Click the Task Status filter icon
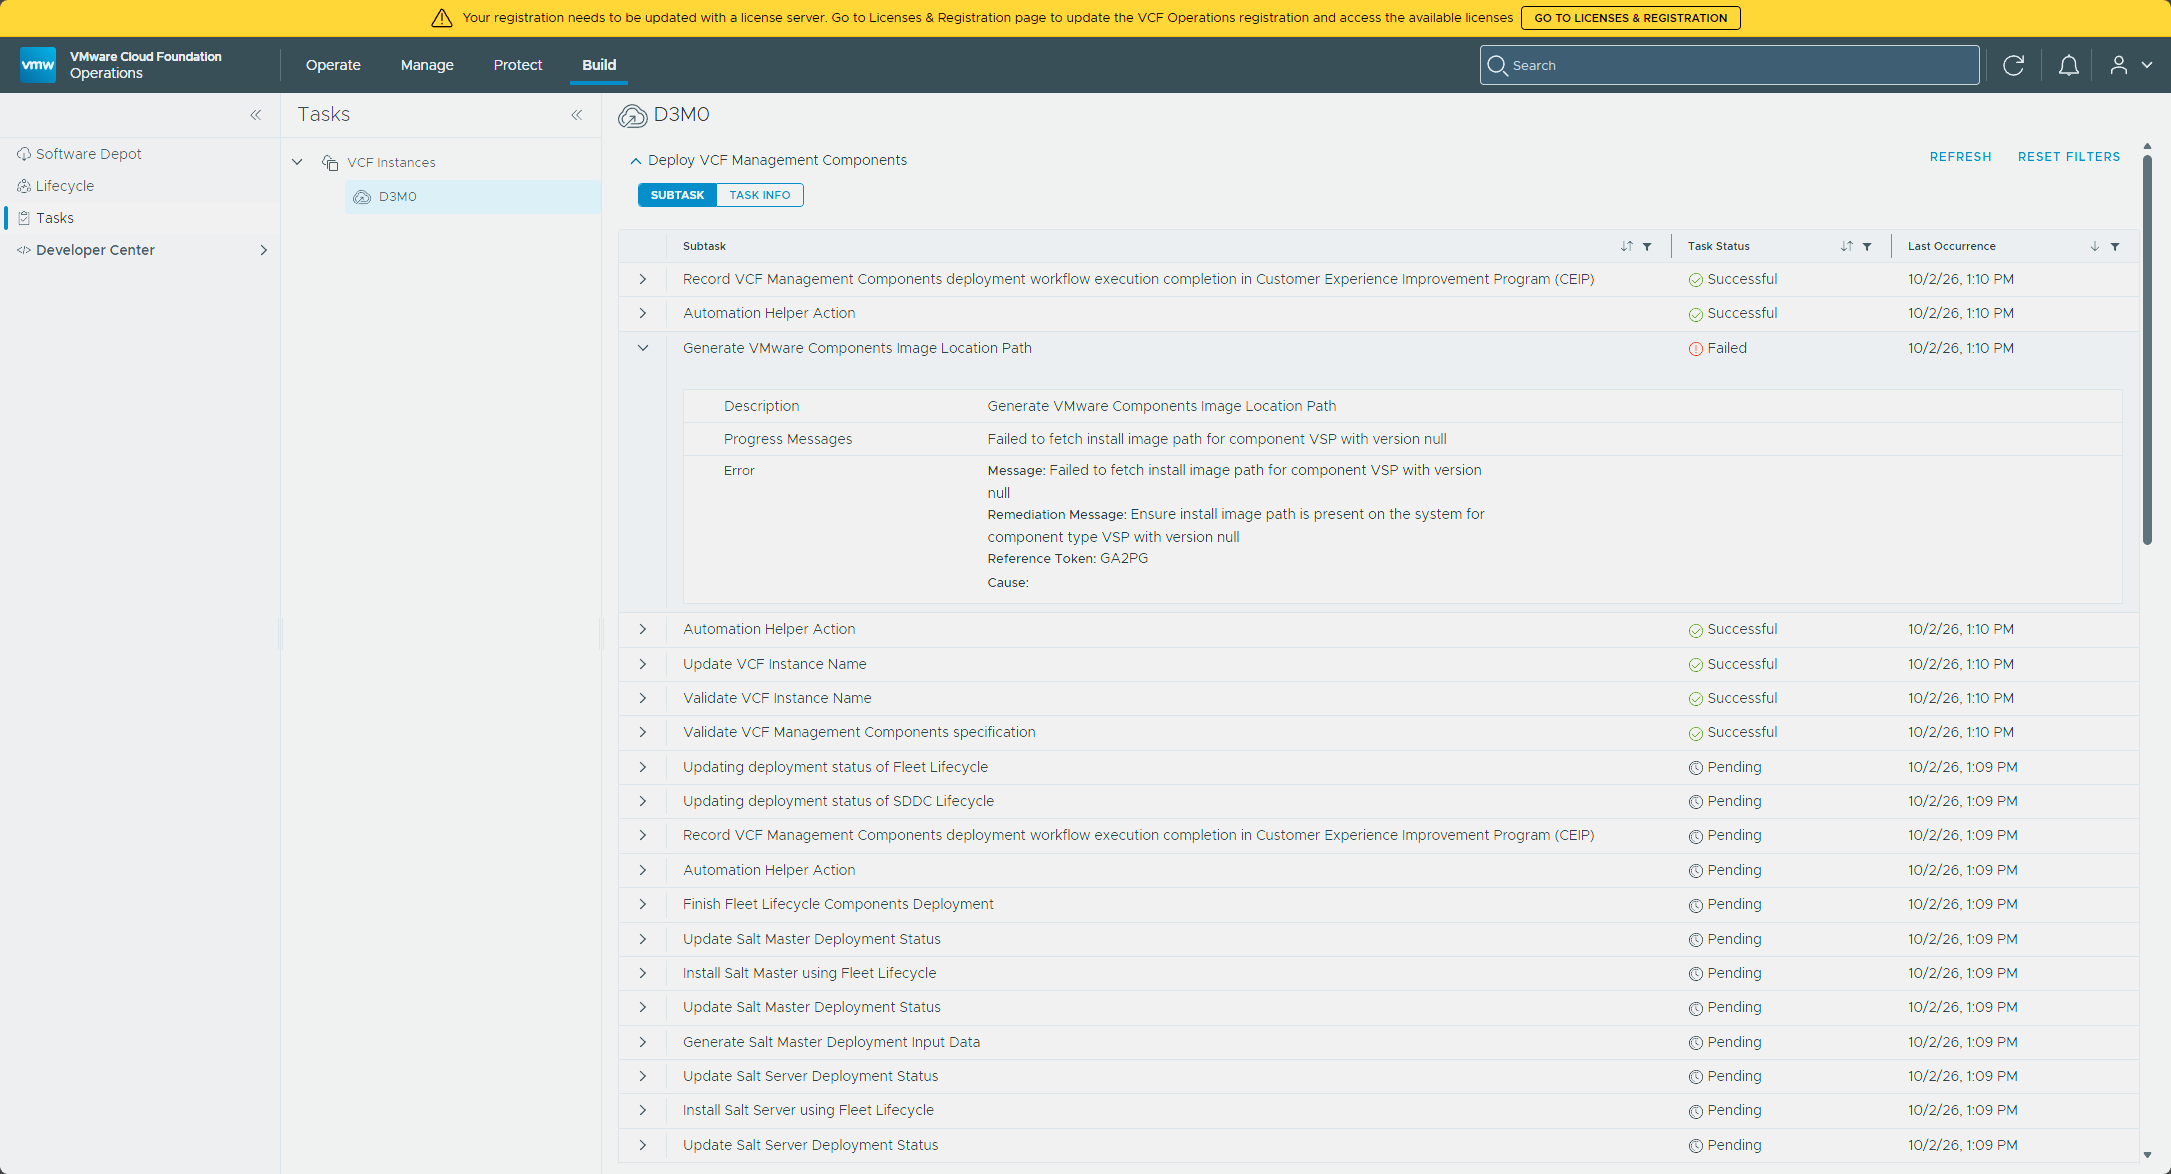This screenshot has height=1174, width=2171. click(x=1867, y=246)
